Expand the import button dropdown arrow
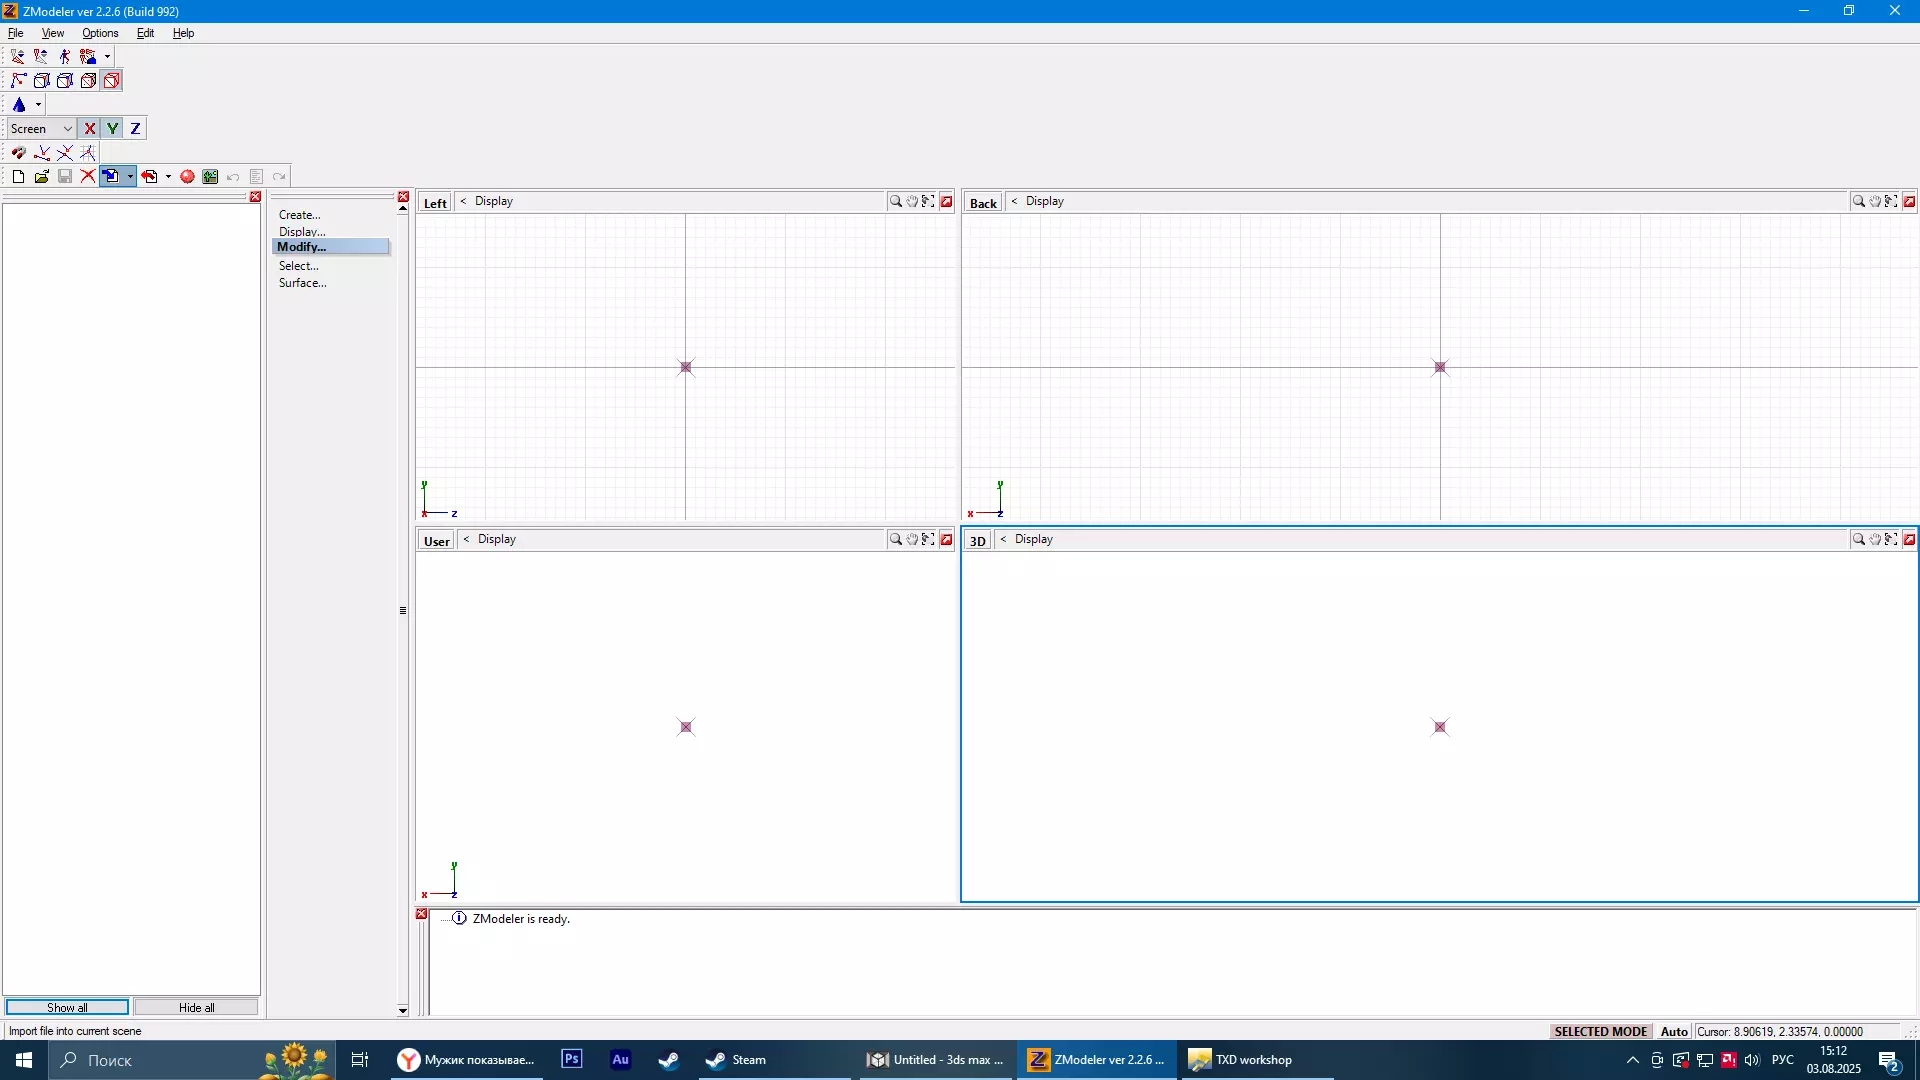Screen dimensions: 1920x1080 [x=130, y=177]
